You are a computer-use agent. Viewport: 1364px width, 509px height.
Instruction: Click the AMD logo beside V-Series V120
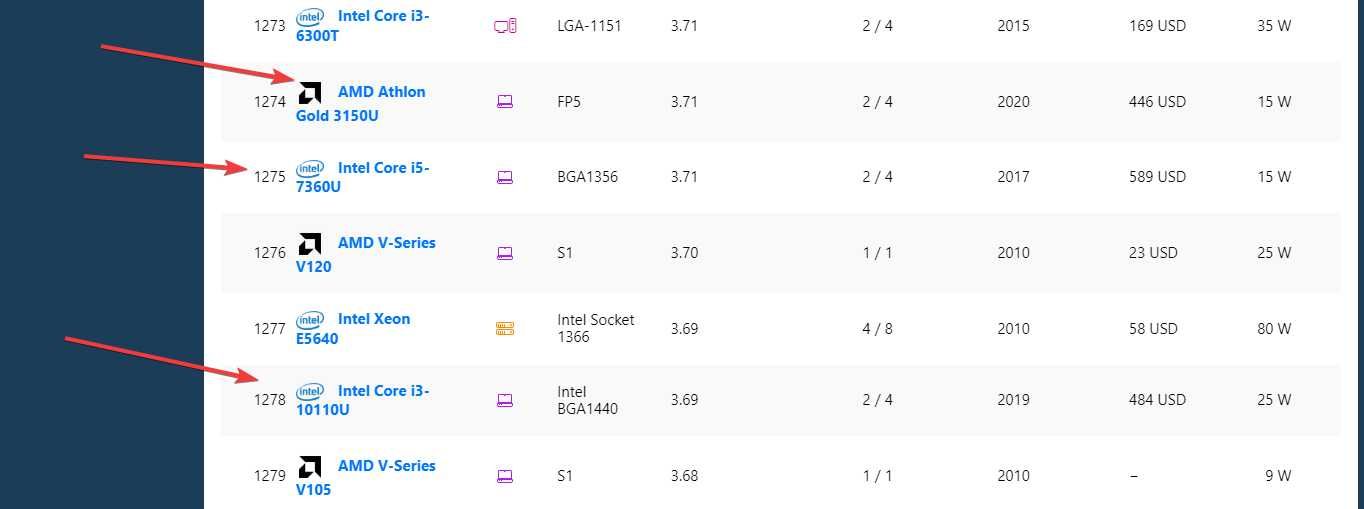point(310,243)
